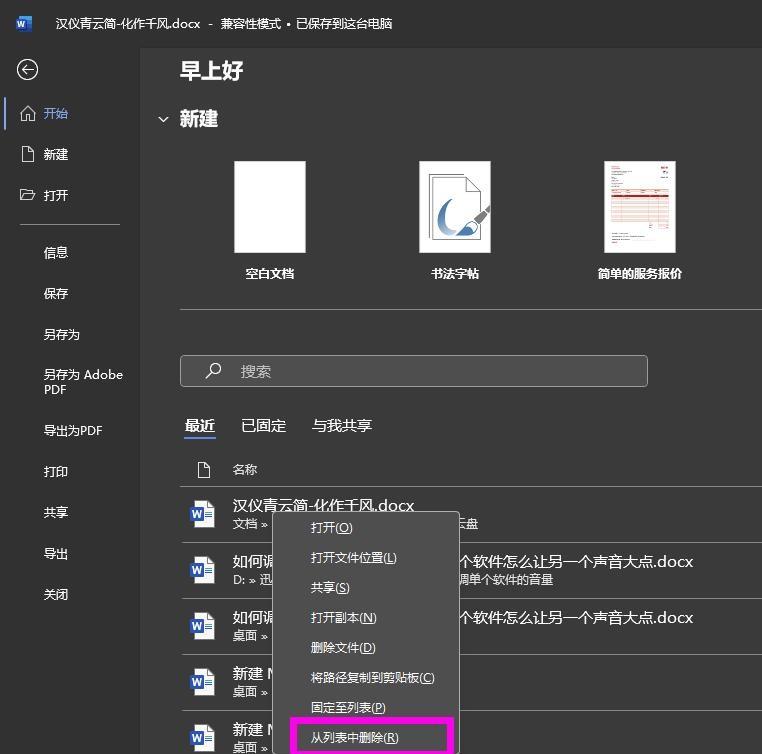The height and width of the screenshot is (754, 762).
Task: Click the back arrow circle icon
Action: pyautogui.click(x=27, y=69)
